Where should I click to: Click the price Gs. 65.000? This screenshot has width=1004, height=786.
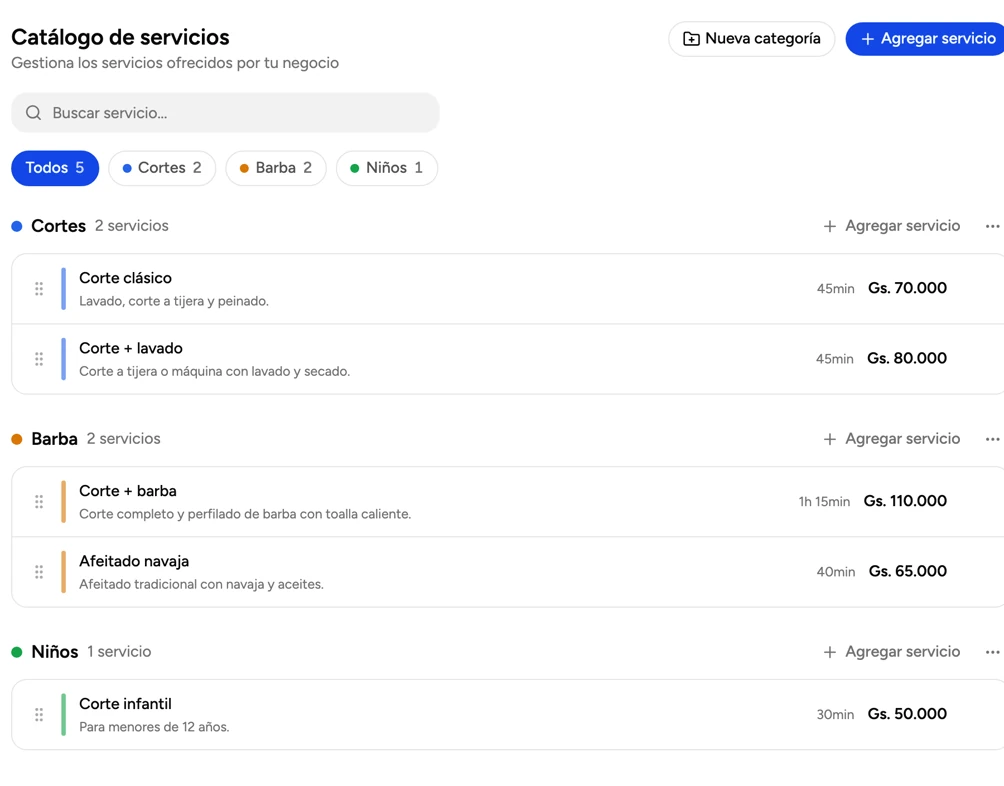(908, 571)
